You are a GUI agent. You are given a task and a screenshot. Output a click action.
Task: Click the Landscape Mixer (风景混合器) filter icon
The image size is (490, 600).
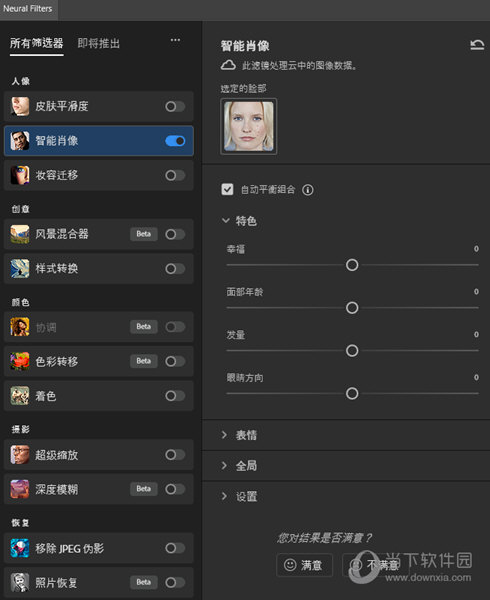pos(20,234)
